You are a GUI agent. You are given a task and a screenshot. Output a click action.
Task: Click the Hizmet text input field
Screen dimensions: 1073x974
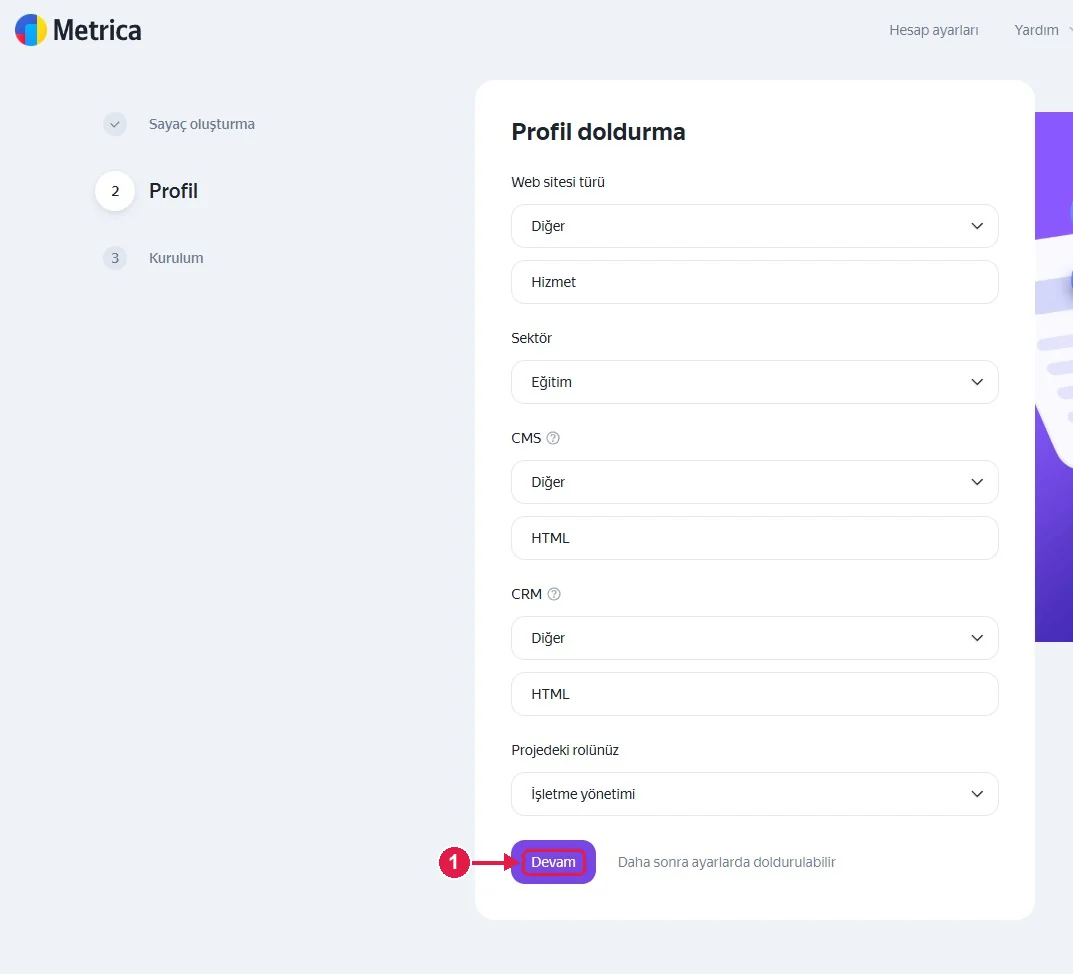pos(755,282)
